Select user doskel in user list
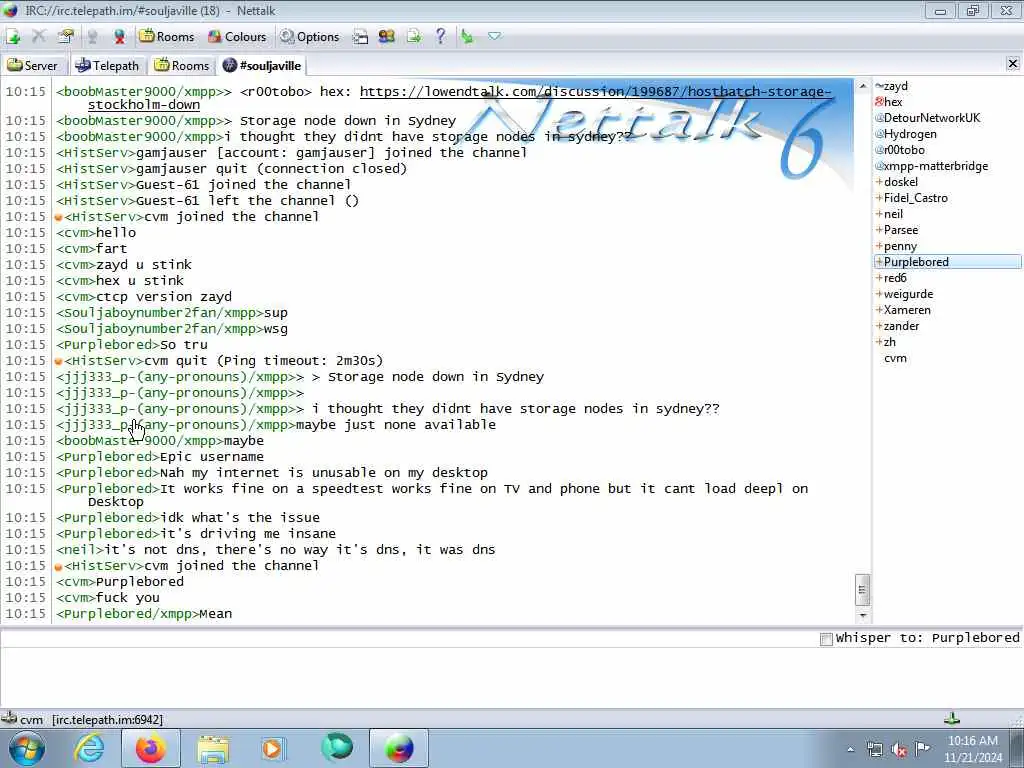 [901, 182]
